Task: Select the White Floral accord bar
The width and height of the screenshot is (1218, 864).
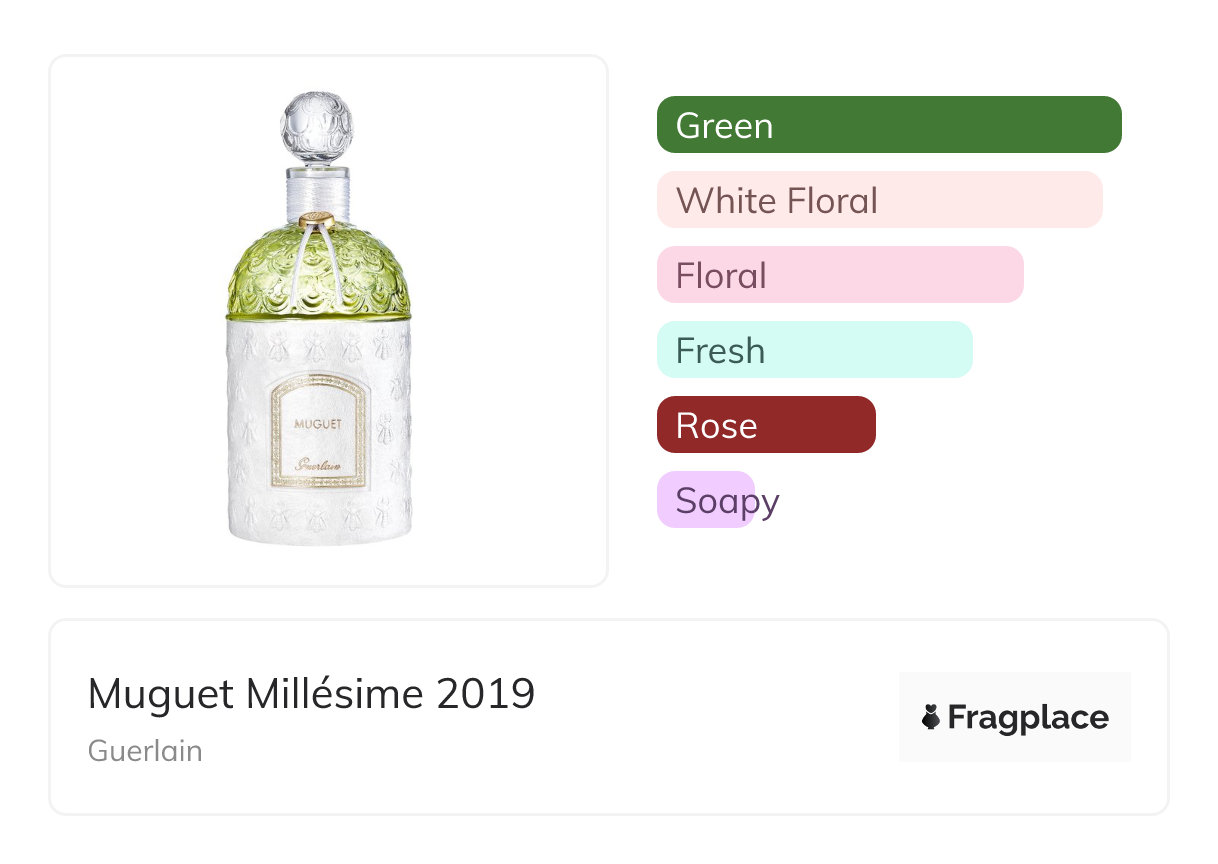Action: pyautogui.click(x=879, y=200)
